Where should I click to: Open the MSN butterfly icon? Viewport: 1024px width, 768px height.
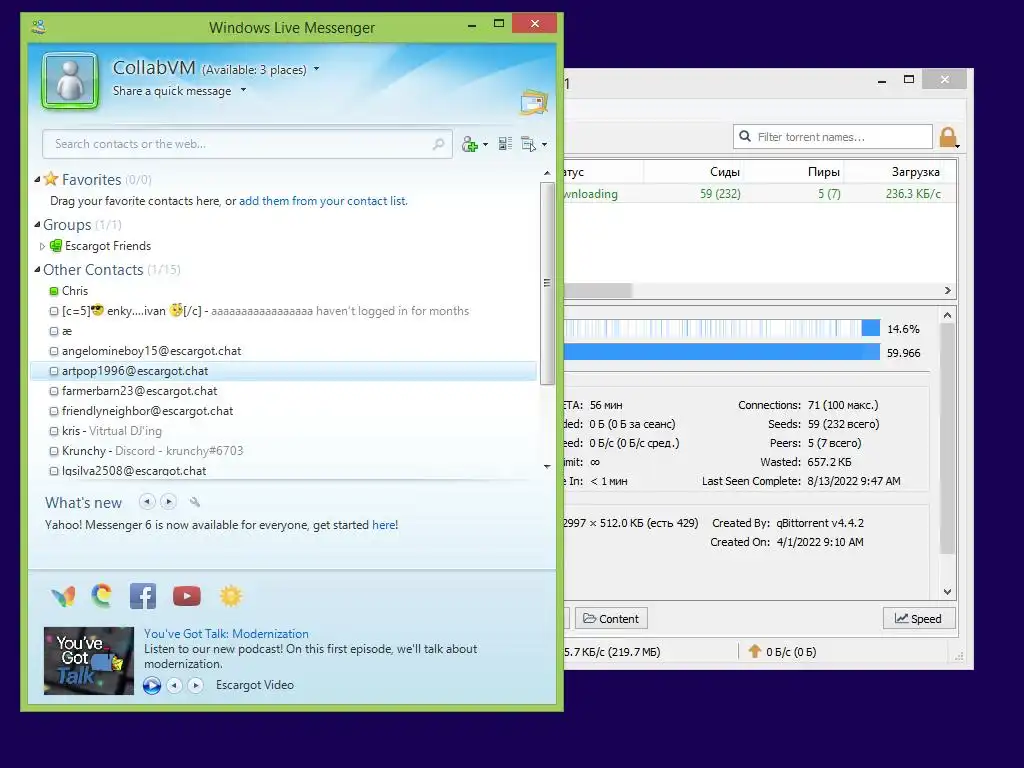pyautogui.click(x=63, y=596)
